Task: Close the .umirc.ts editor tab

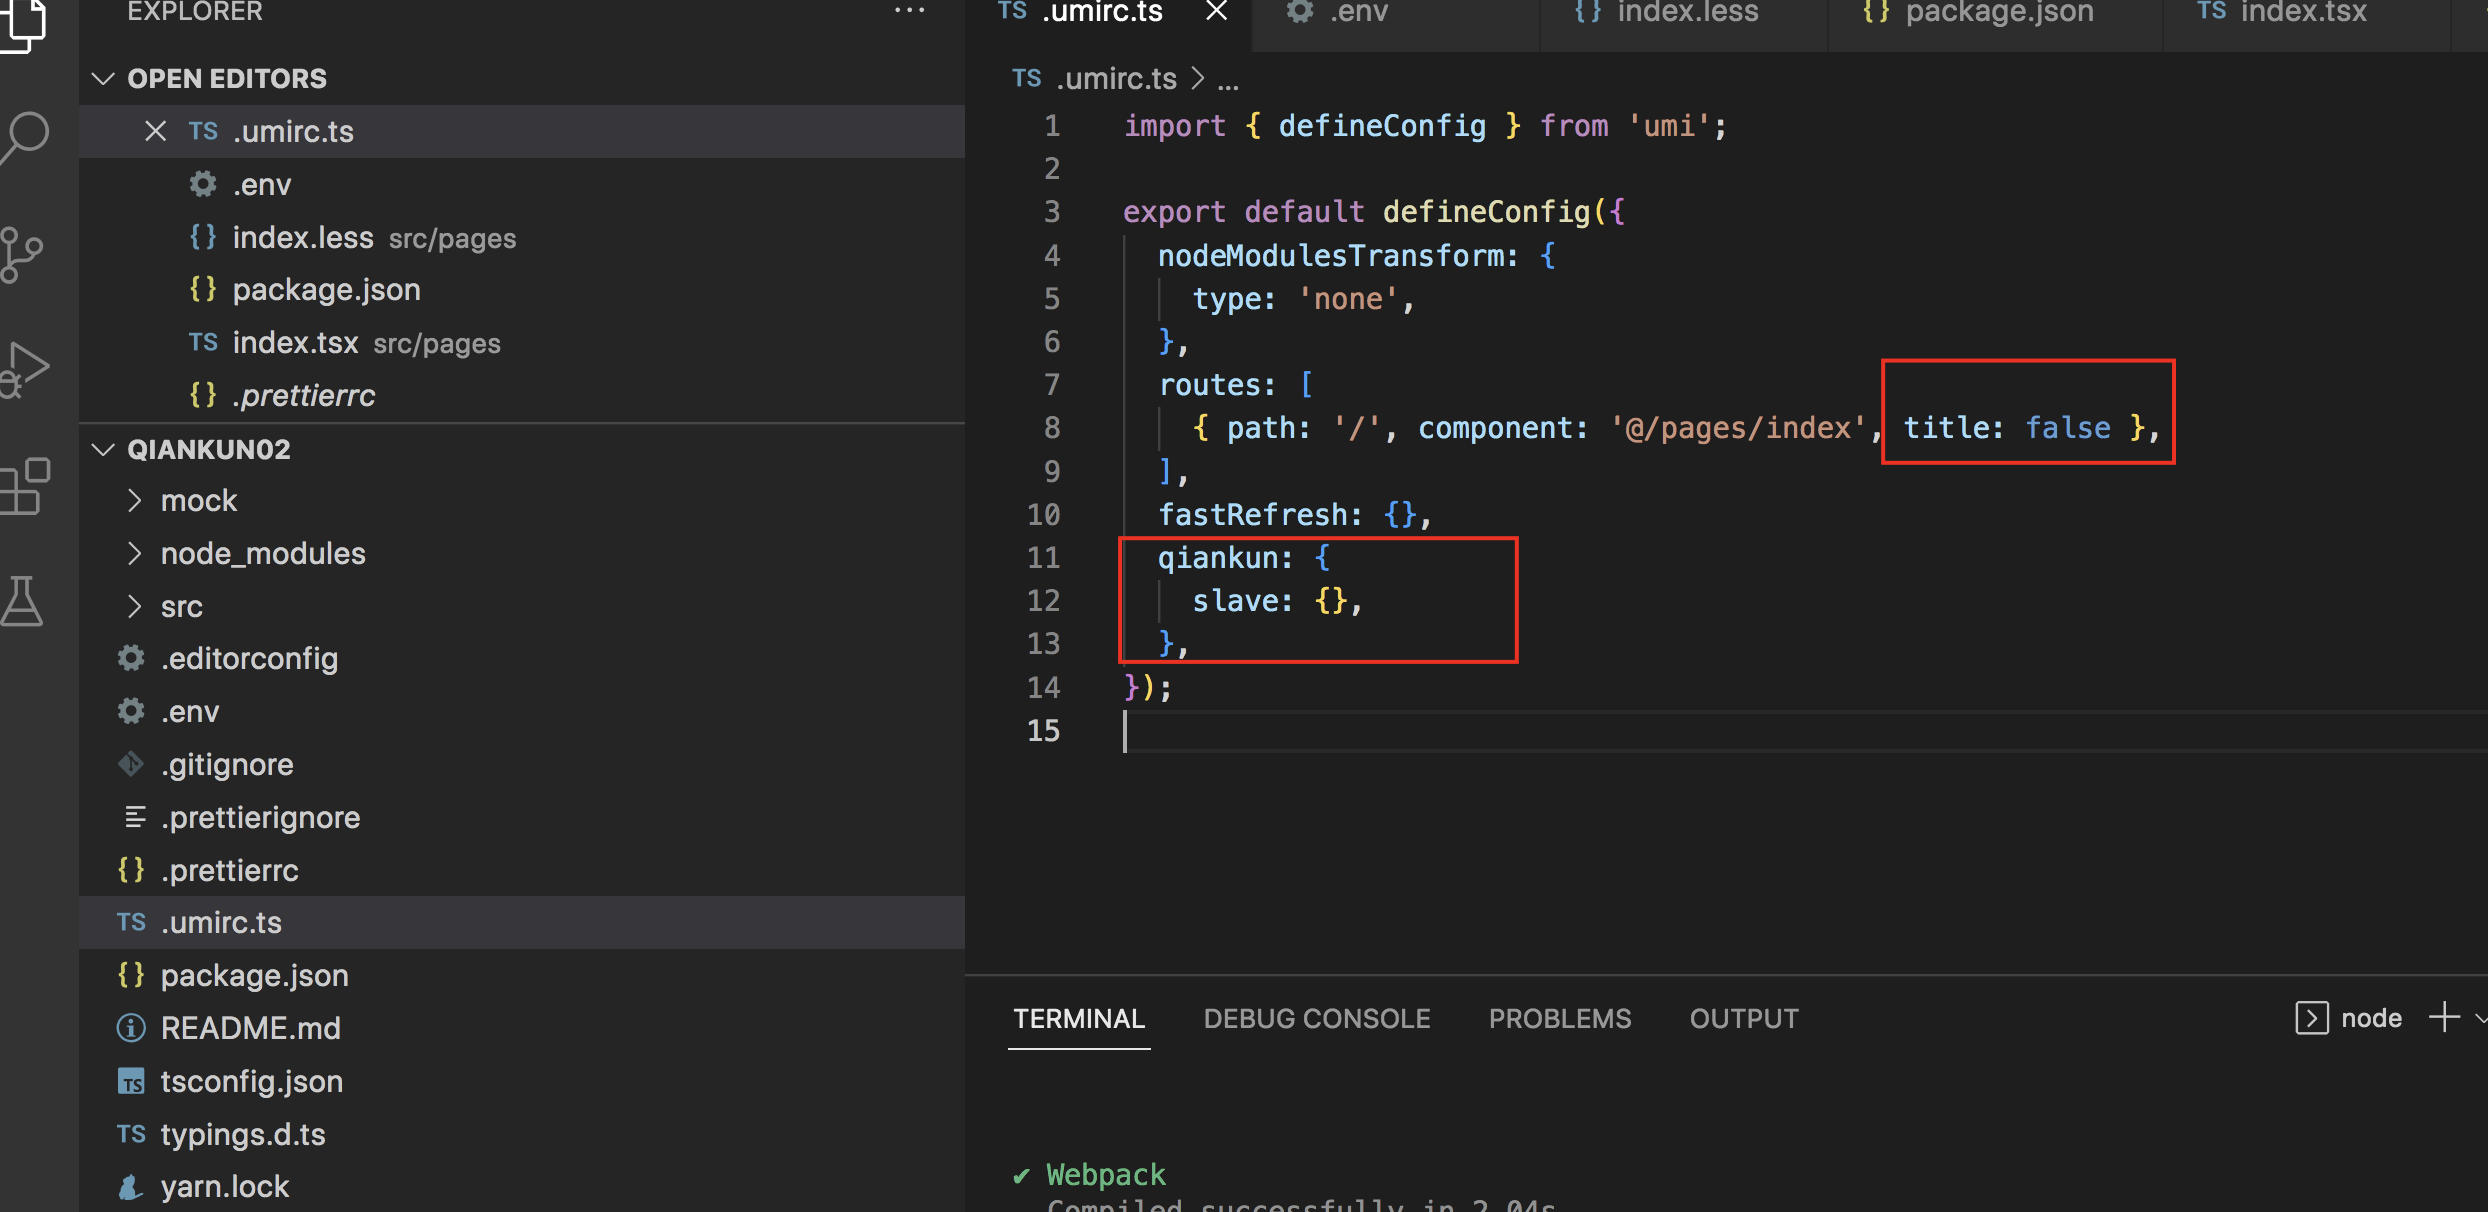Action: click(x=1216, y=12)
